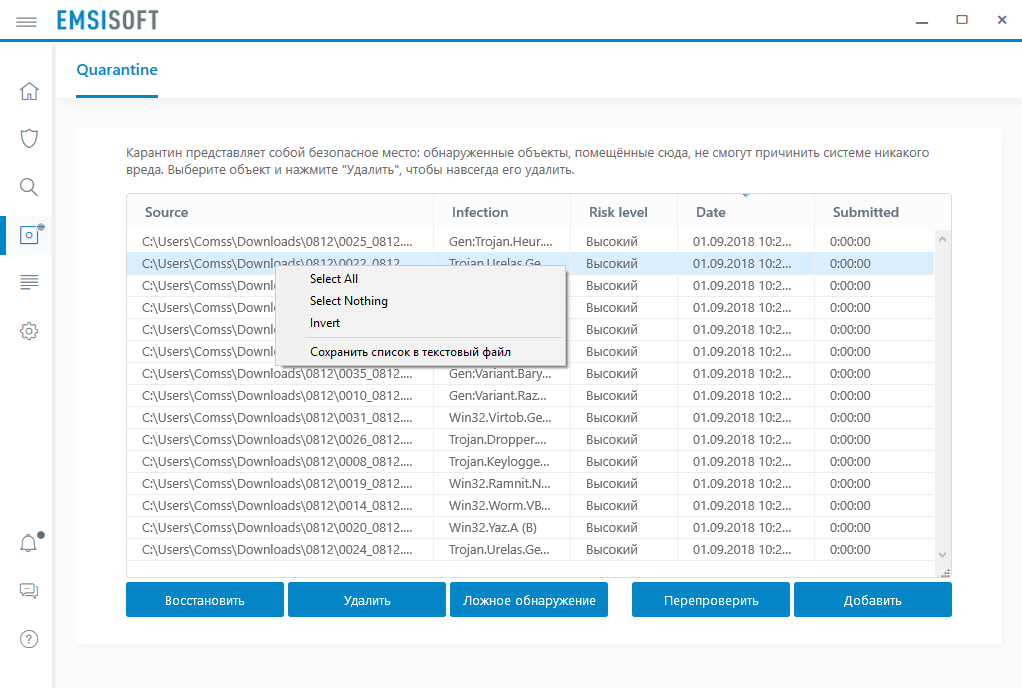
Task: Click the table resize grip corner
Action: (946, 573)
